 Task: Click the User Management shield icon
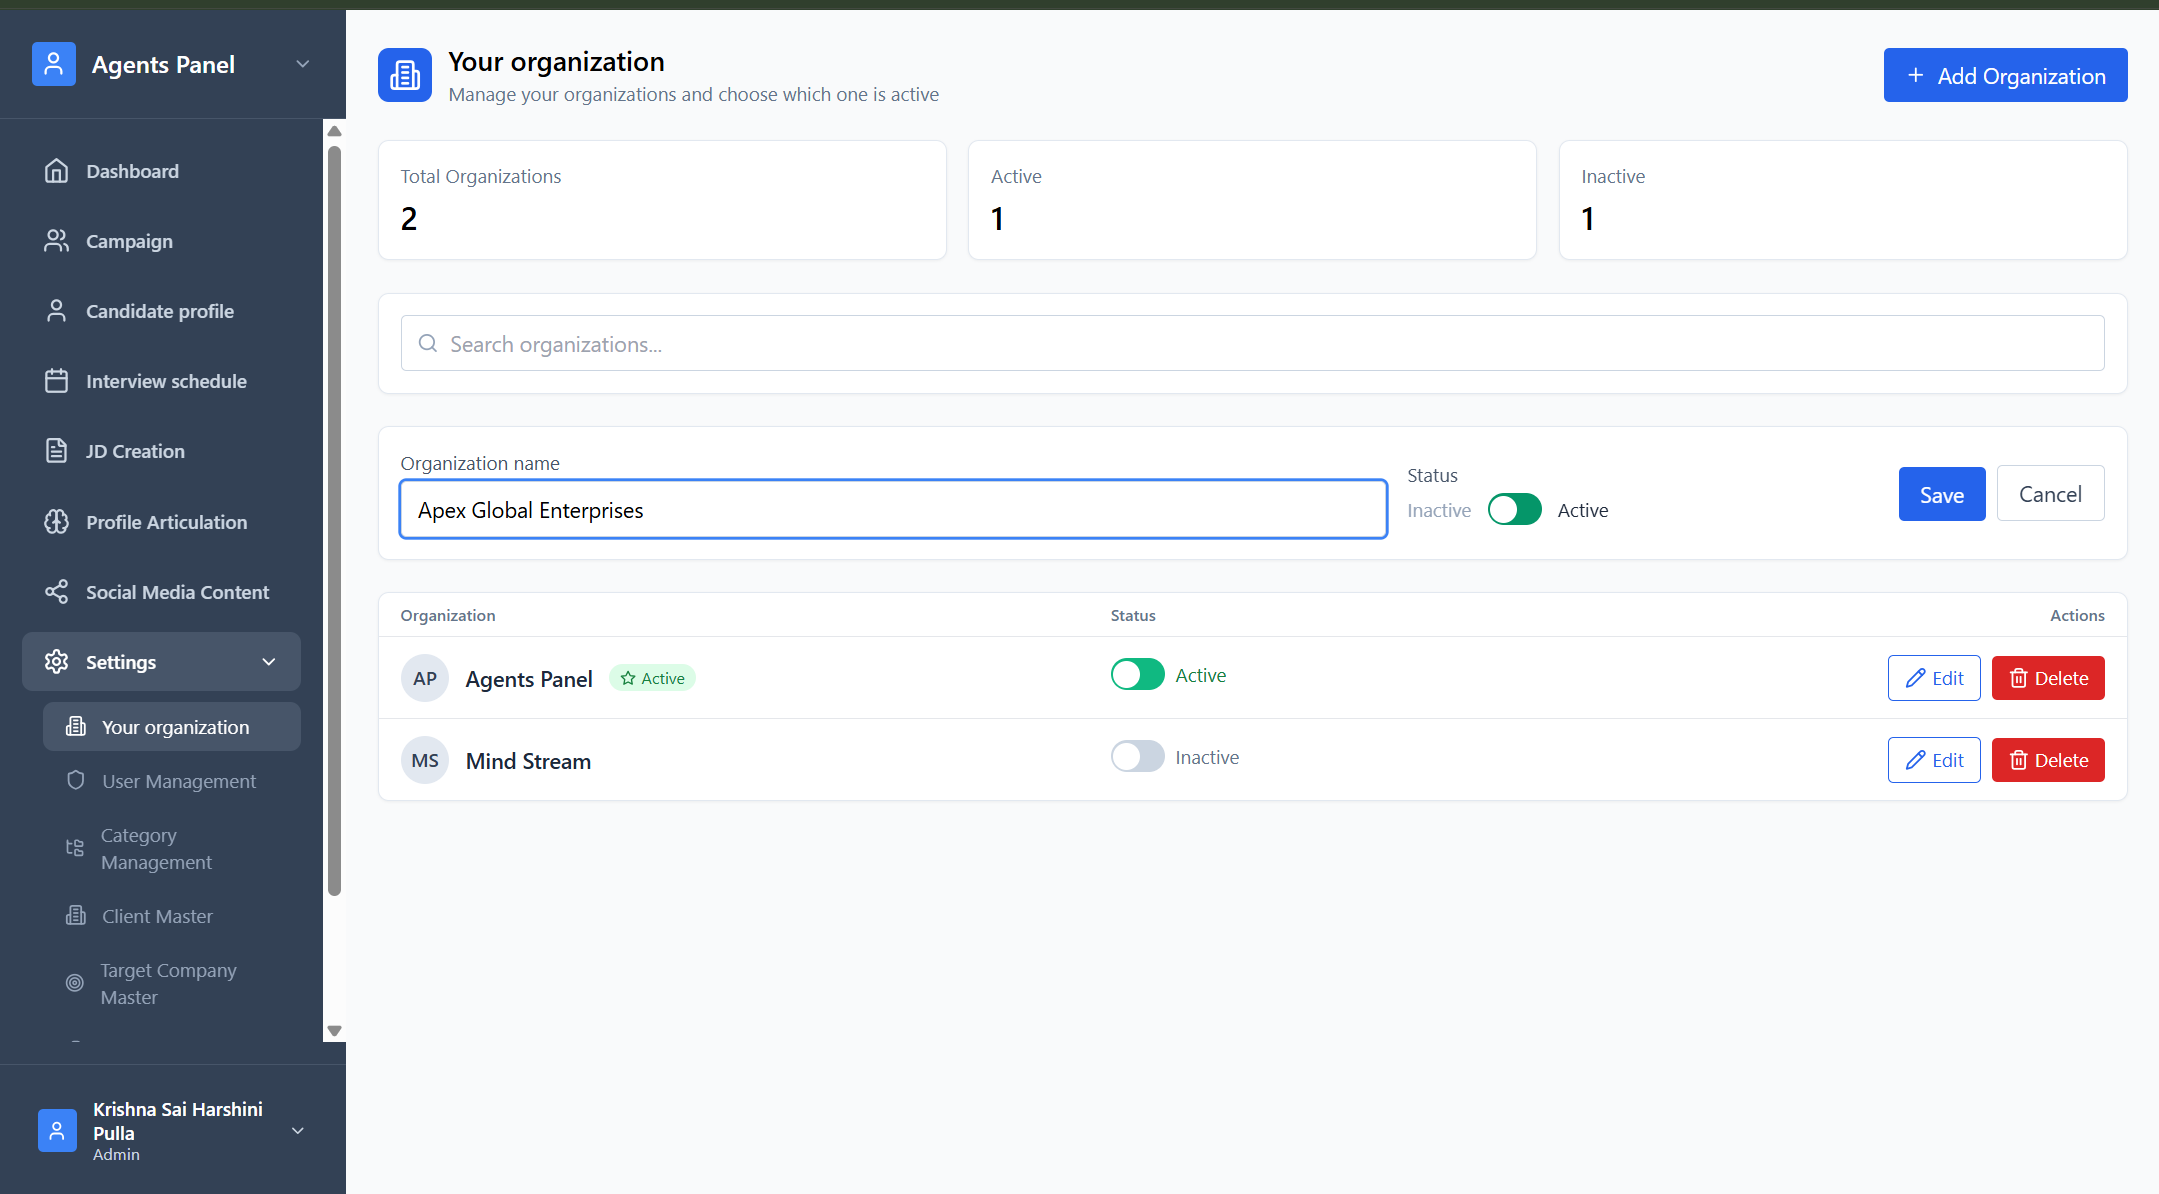pos(75,781)
